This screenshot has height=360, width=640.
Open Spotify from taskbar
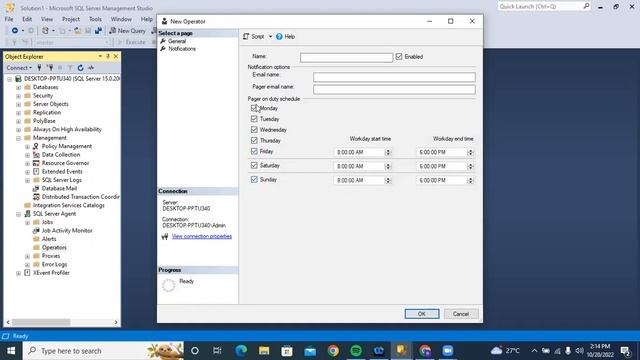[x=356, y=351]
